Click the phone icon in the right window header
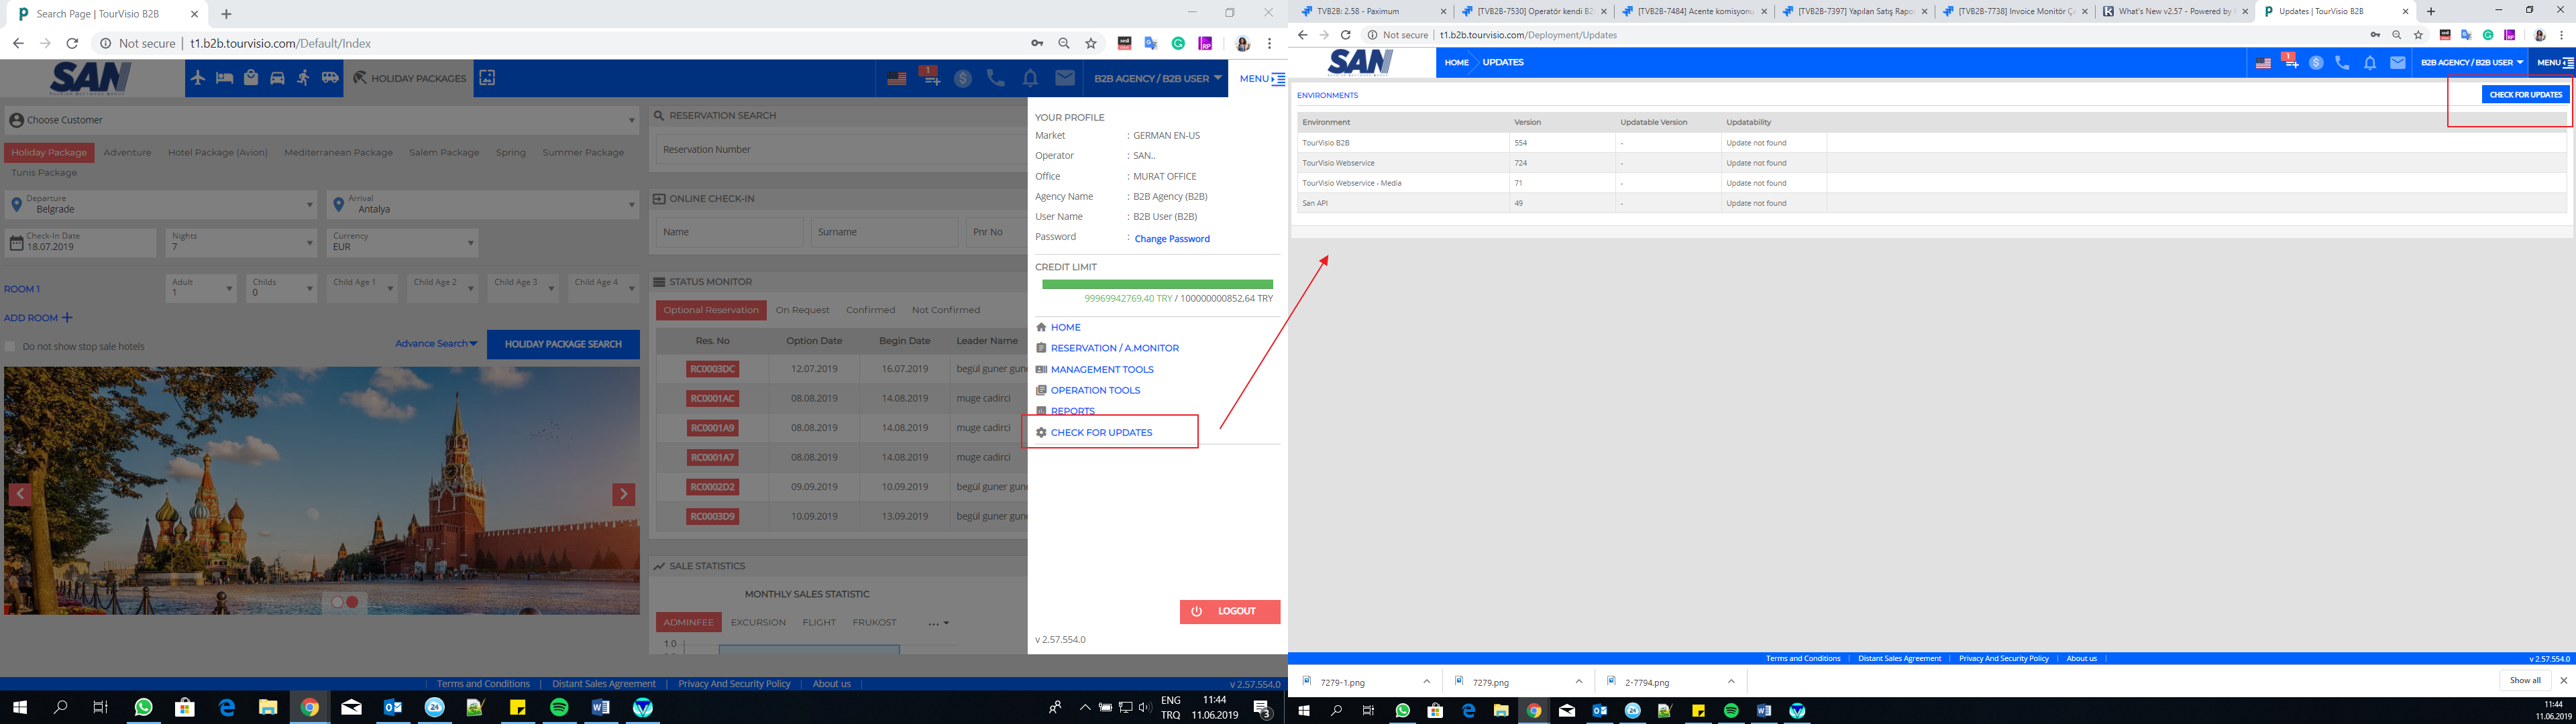Image resolution: width=2576 pixels, height=724 pixels. click(2341, 62)
